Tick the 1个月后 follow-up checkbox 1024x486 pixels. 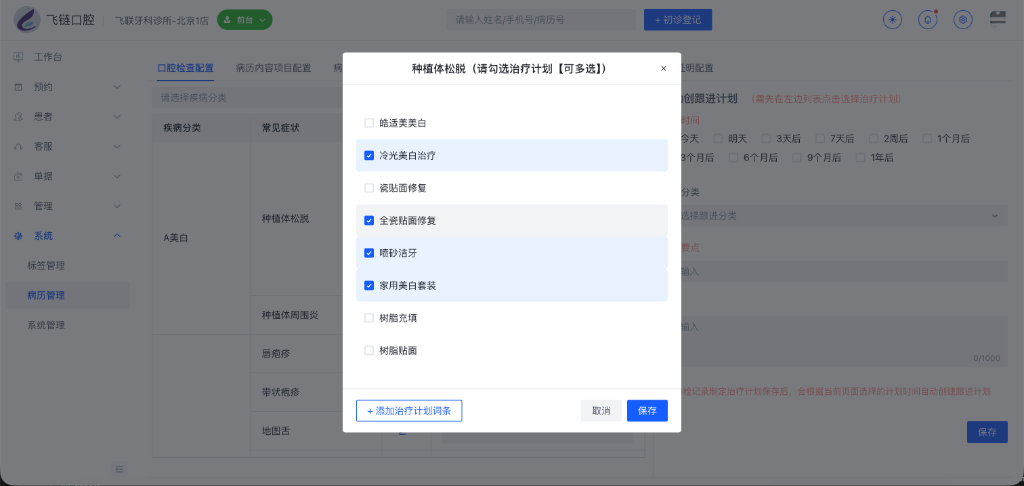click(927, 138)
